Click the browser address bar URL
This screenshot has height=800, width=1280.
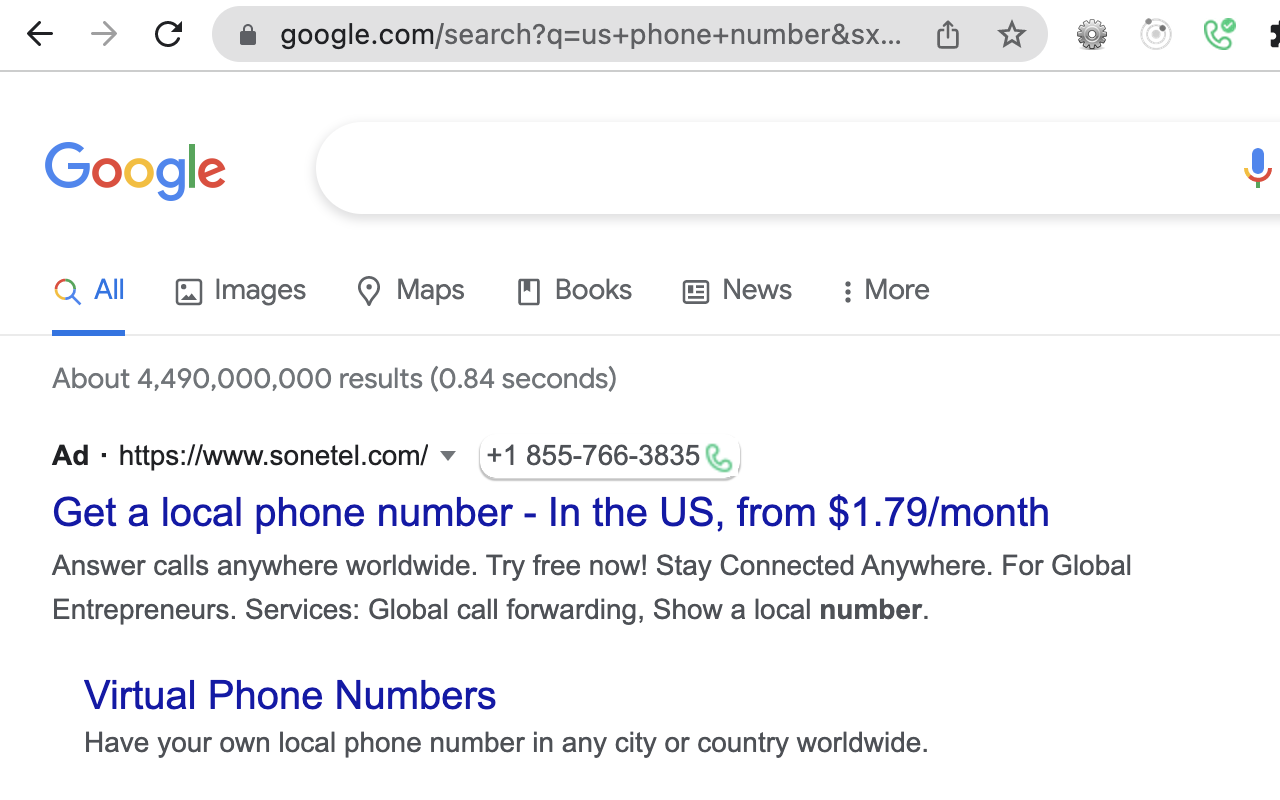pyautogui.click(x=590, y=35)
